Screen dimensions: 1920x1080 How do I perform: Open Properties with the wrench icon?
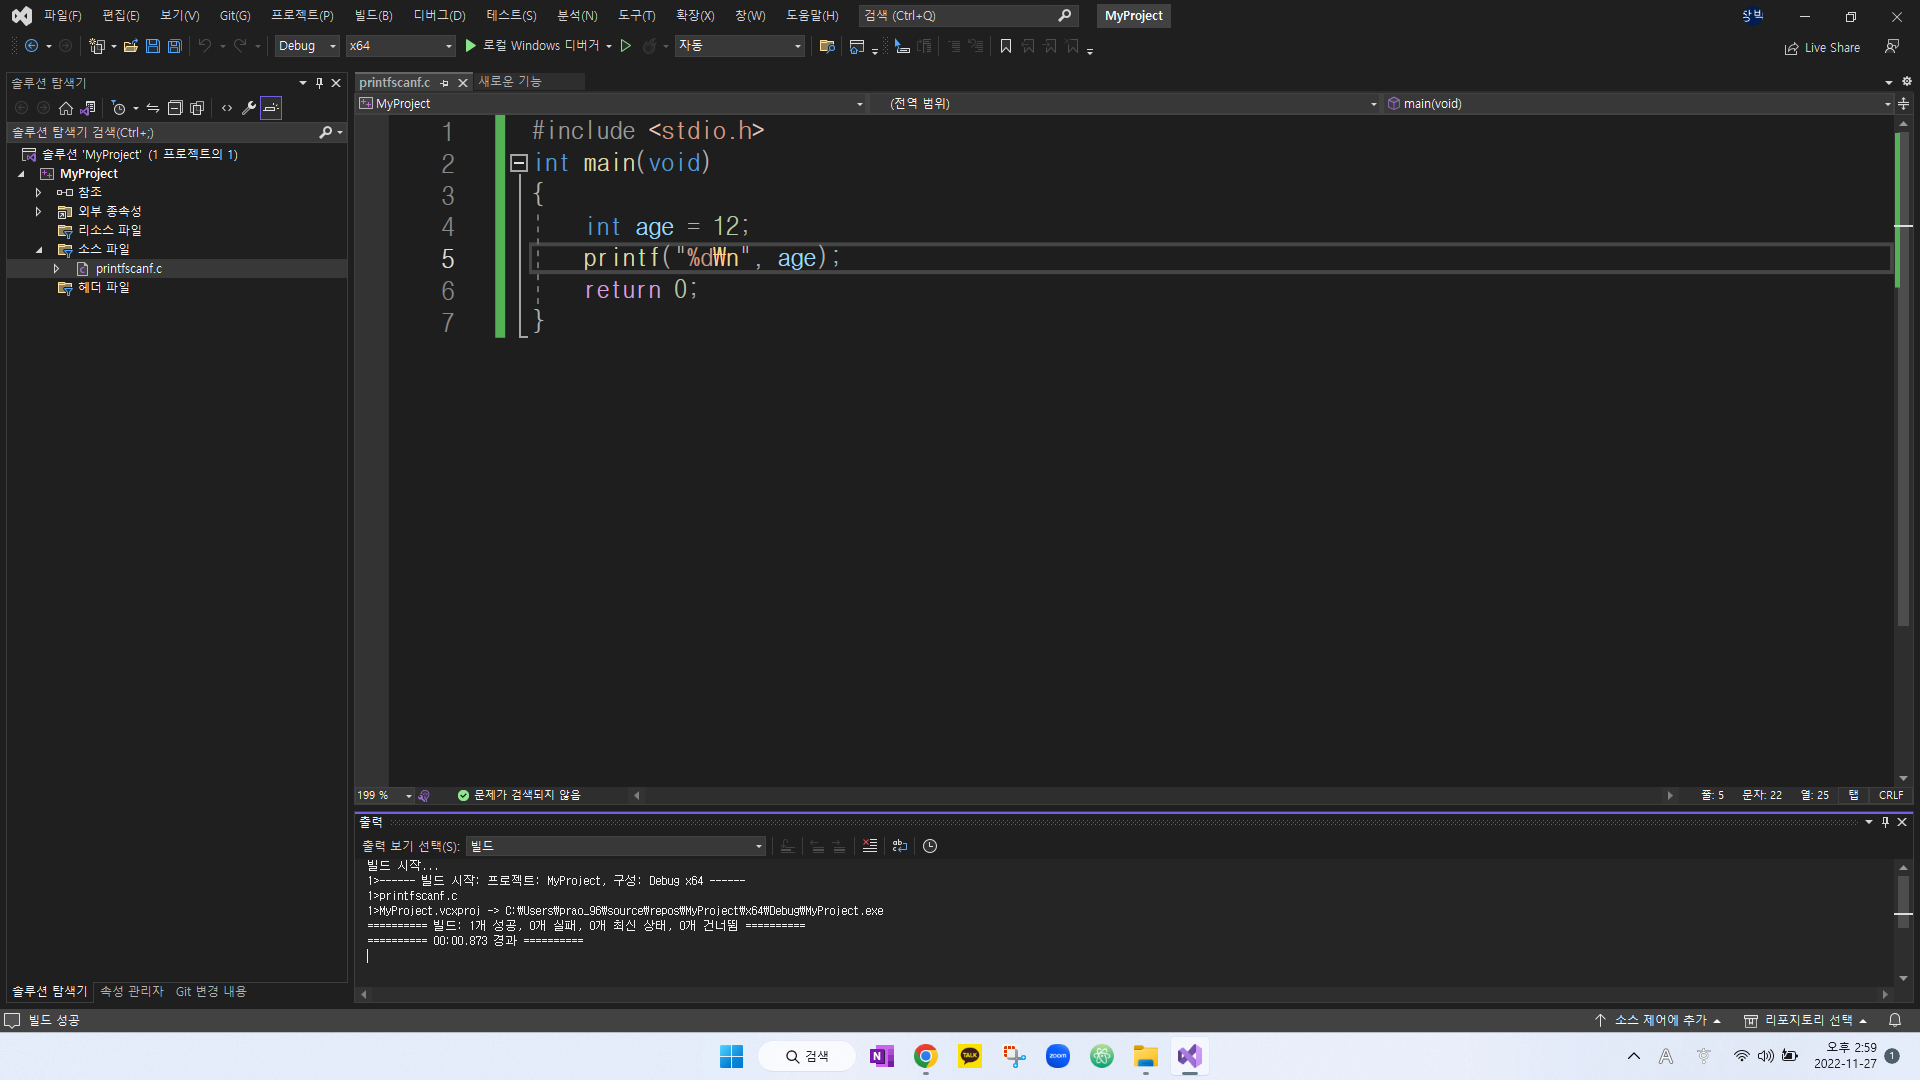point(249,108)
